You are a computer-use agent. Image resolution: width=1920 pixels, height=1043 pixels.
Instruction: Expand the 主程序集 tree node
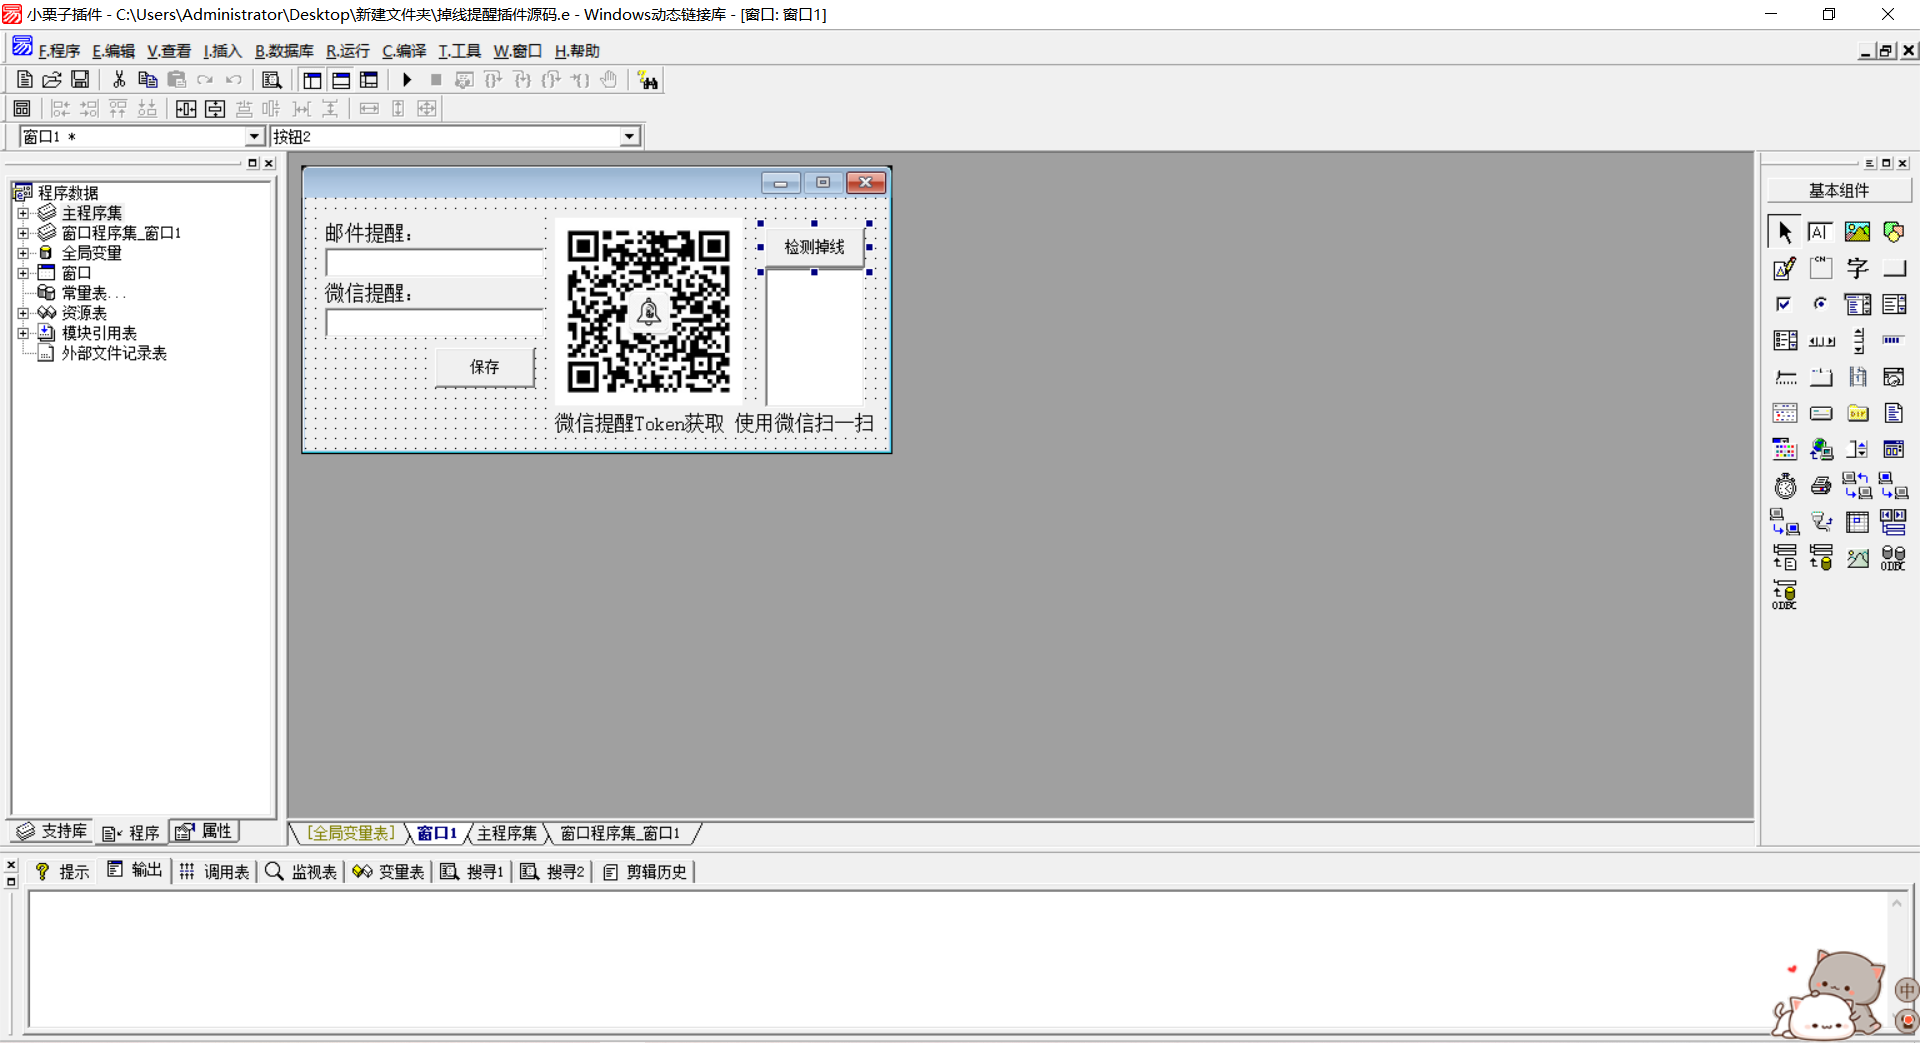23,213
